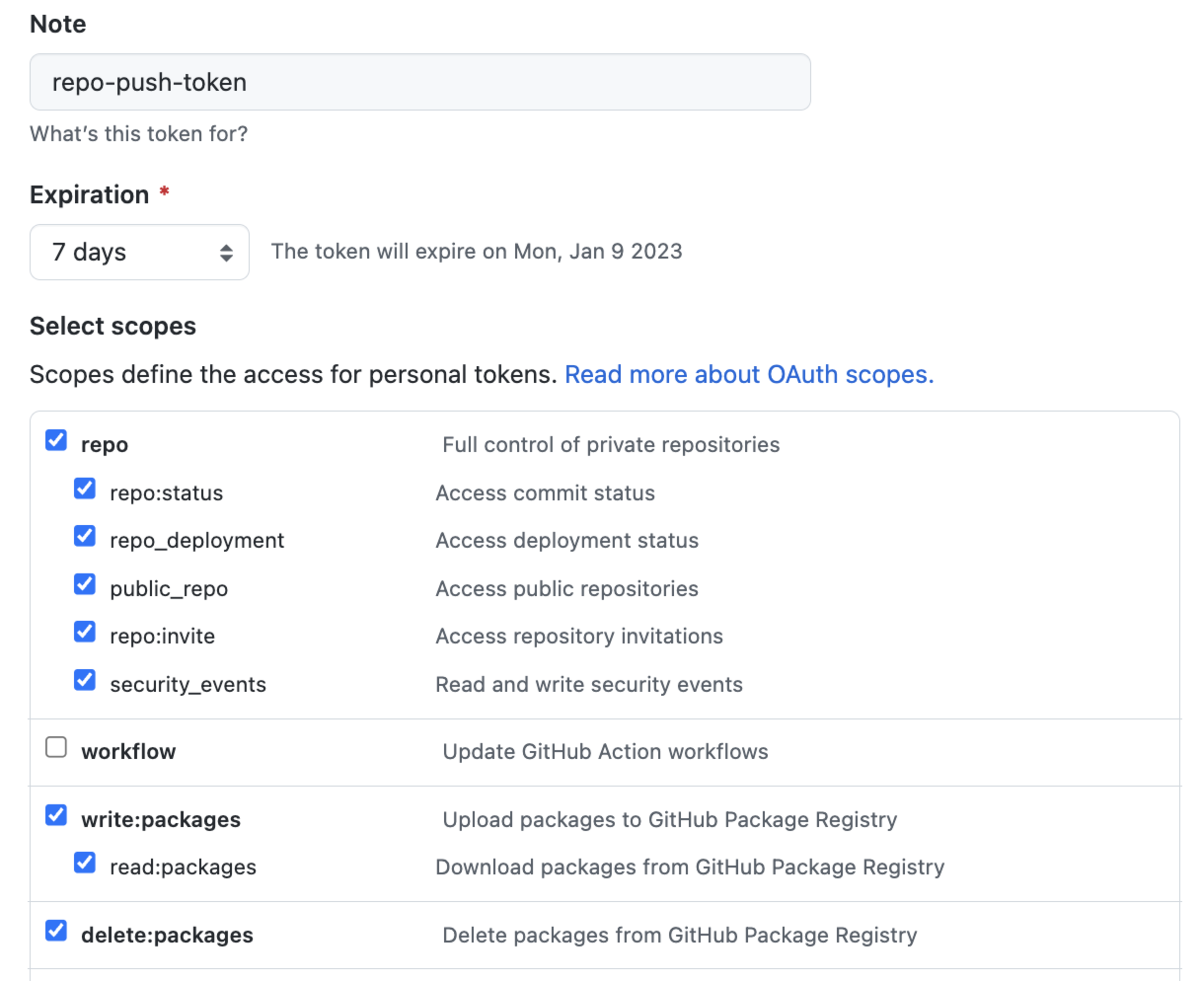Screen dimensions: 1200x981
Task: Uncheck the repo scope checkbox
Action: click(57, 441)
